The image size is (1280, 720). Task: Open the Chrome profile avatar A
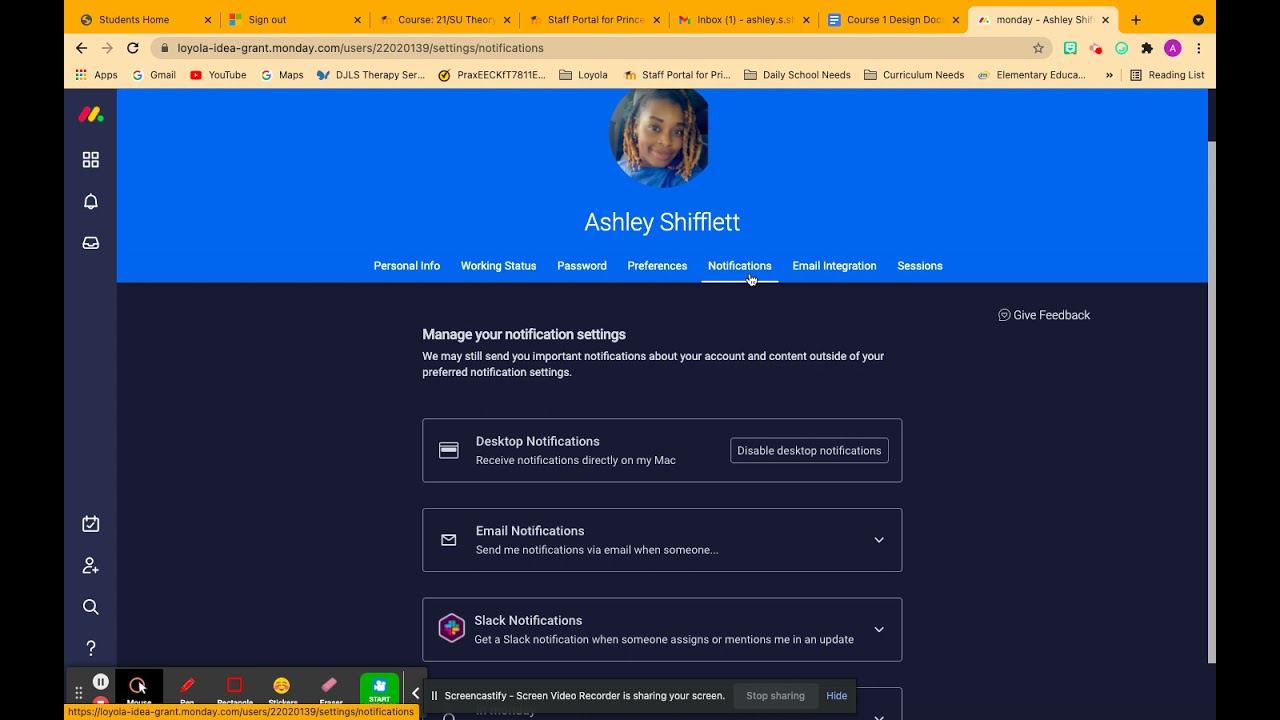click(x=1173, y=48)
